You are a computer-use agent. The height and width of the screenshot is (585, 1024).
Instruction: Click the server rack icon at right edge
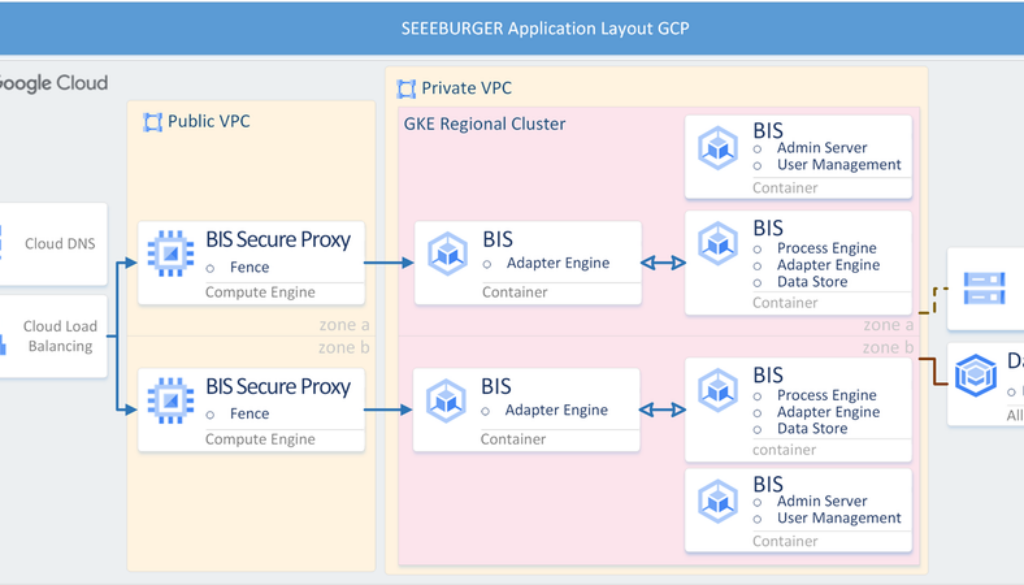click(x=984, y=288)
